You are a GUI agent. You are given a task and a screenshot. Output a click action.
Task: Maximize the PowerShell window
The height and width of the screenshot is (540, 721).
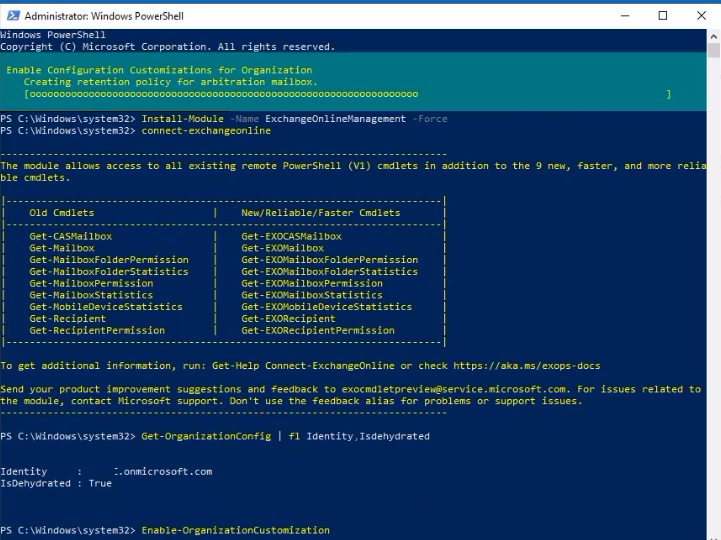[663, 16]
